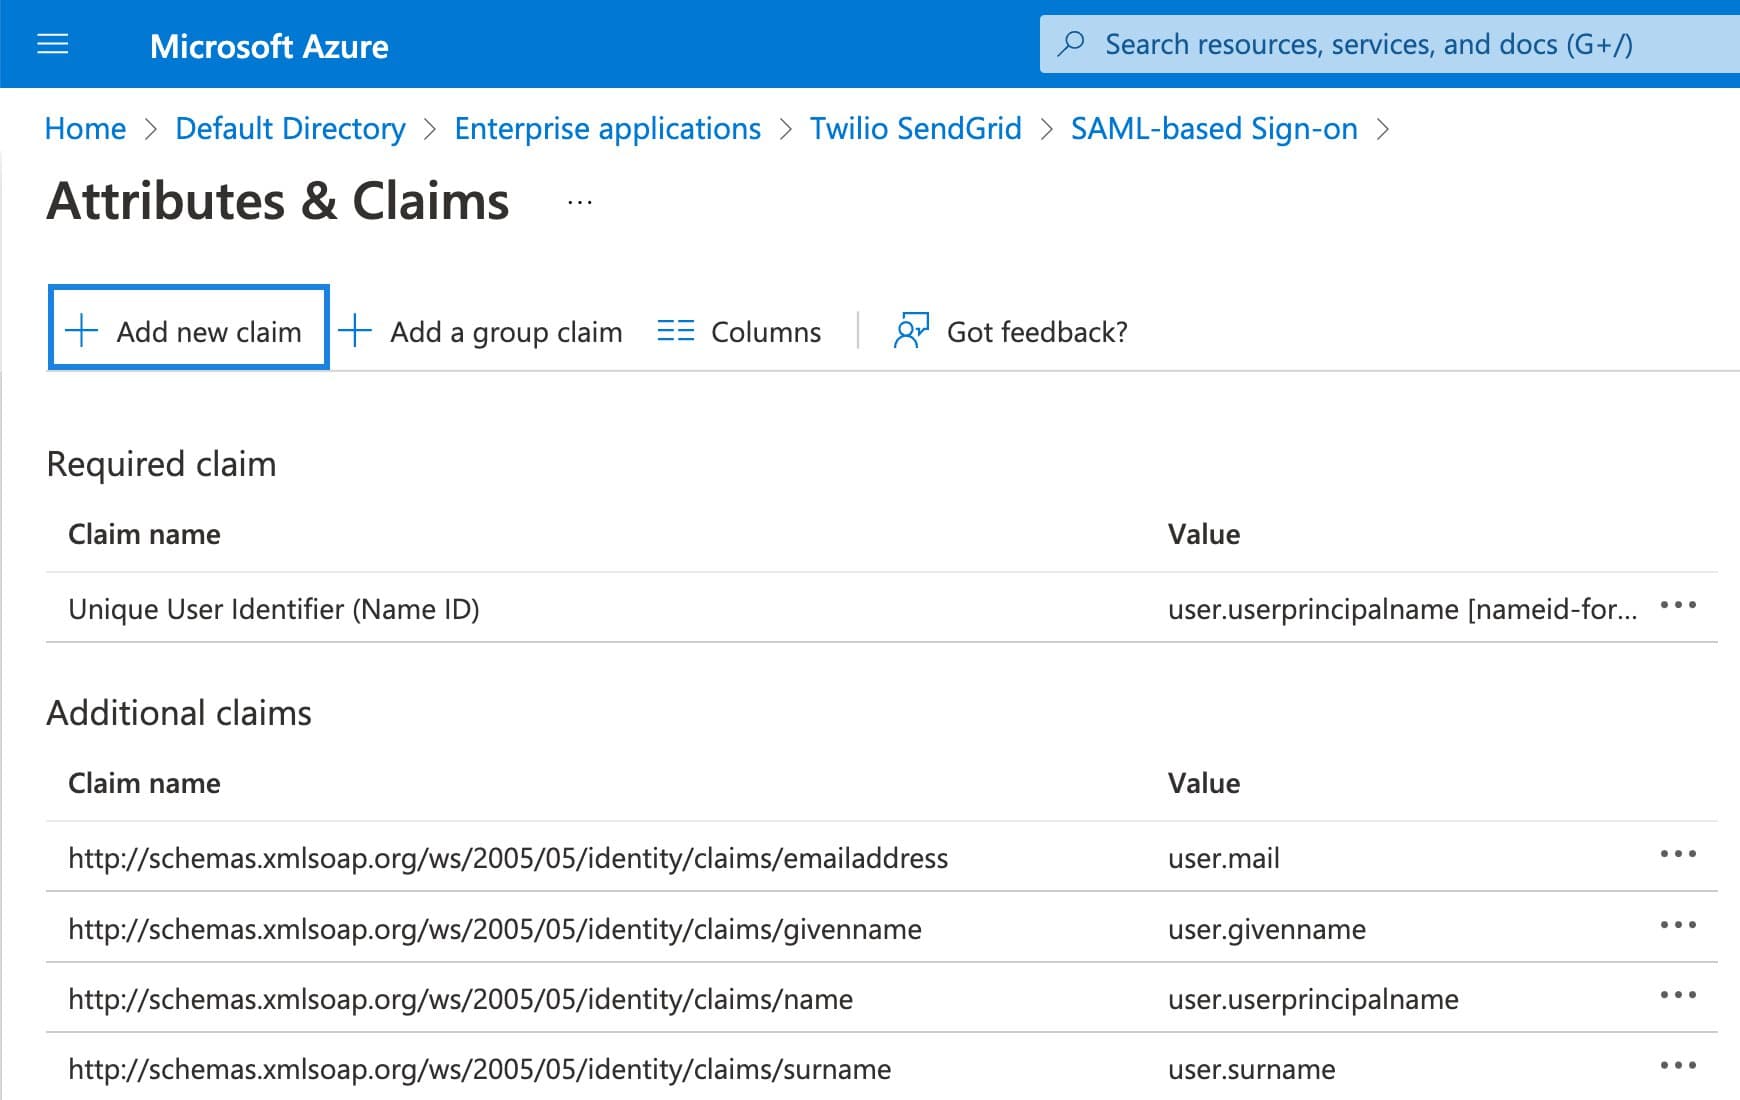This screenshot has width=1740, height=1100.
Task: Click Add new claim command
Action: [210, 331]
